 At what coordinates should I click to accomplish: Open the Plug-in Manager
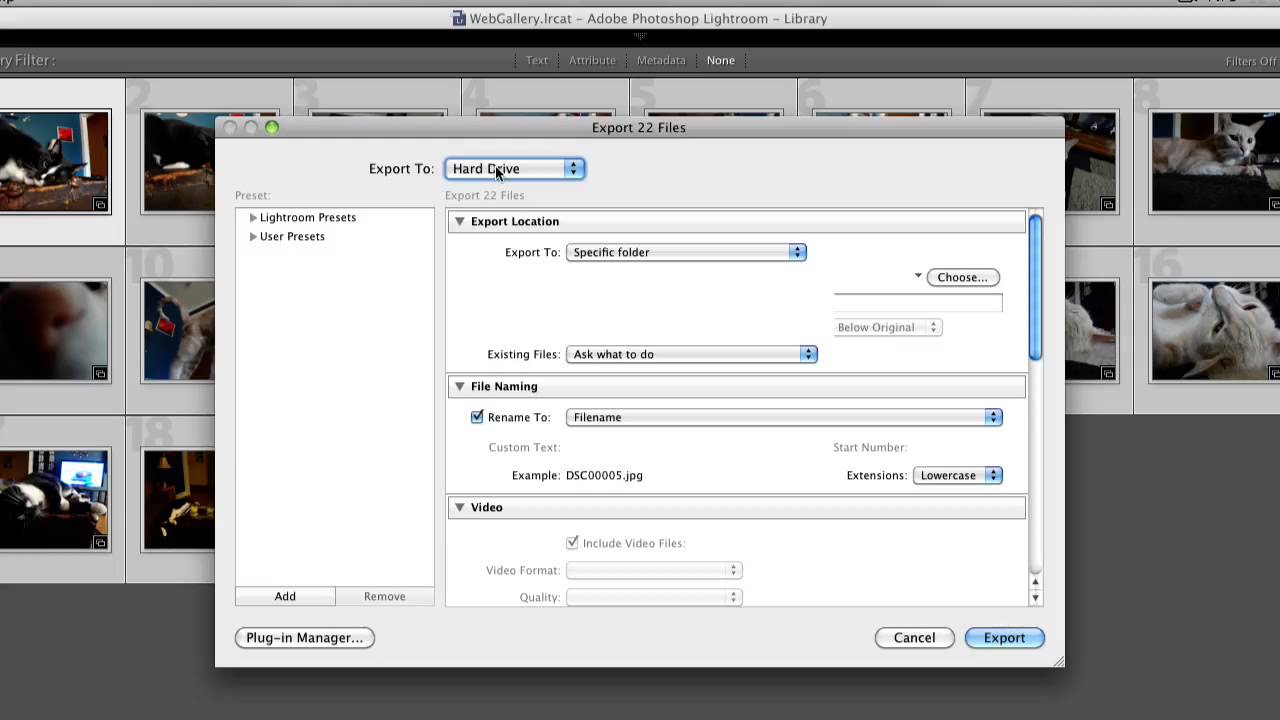point(305,638)
